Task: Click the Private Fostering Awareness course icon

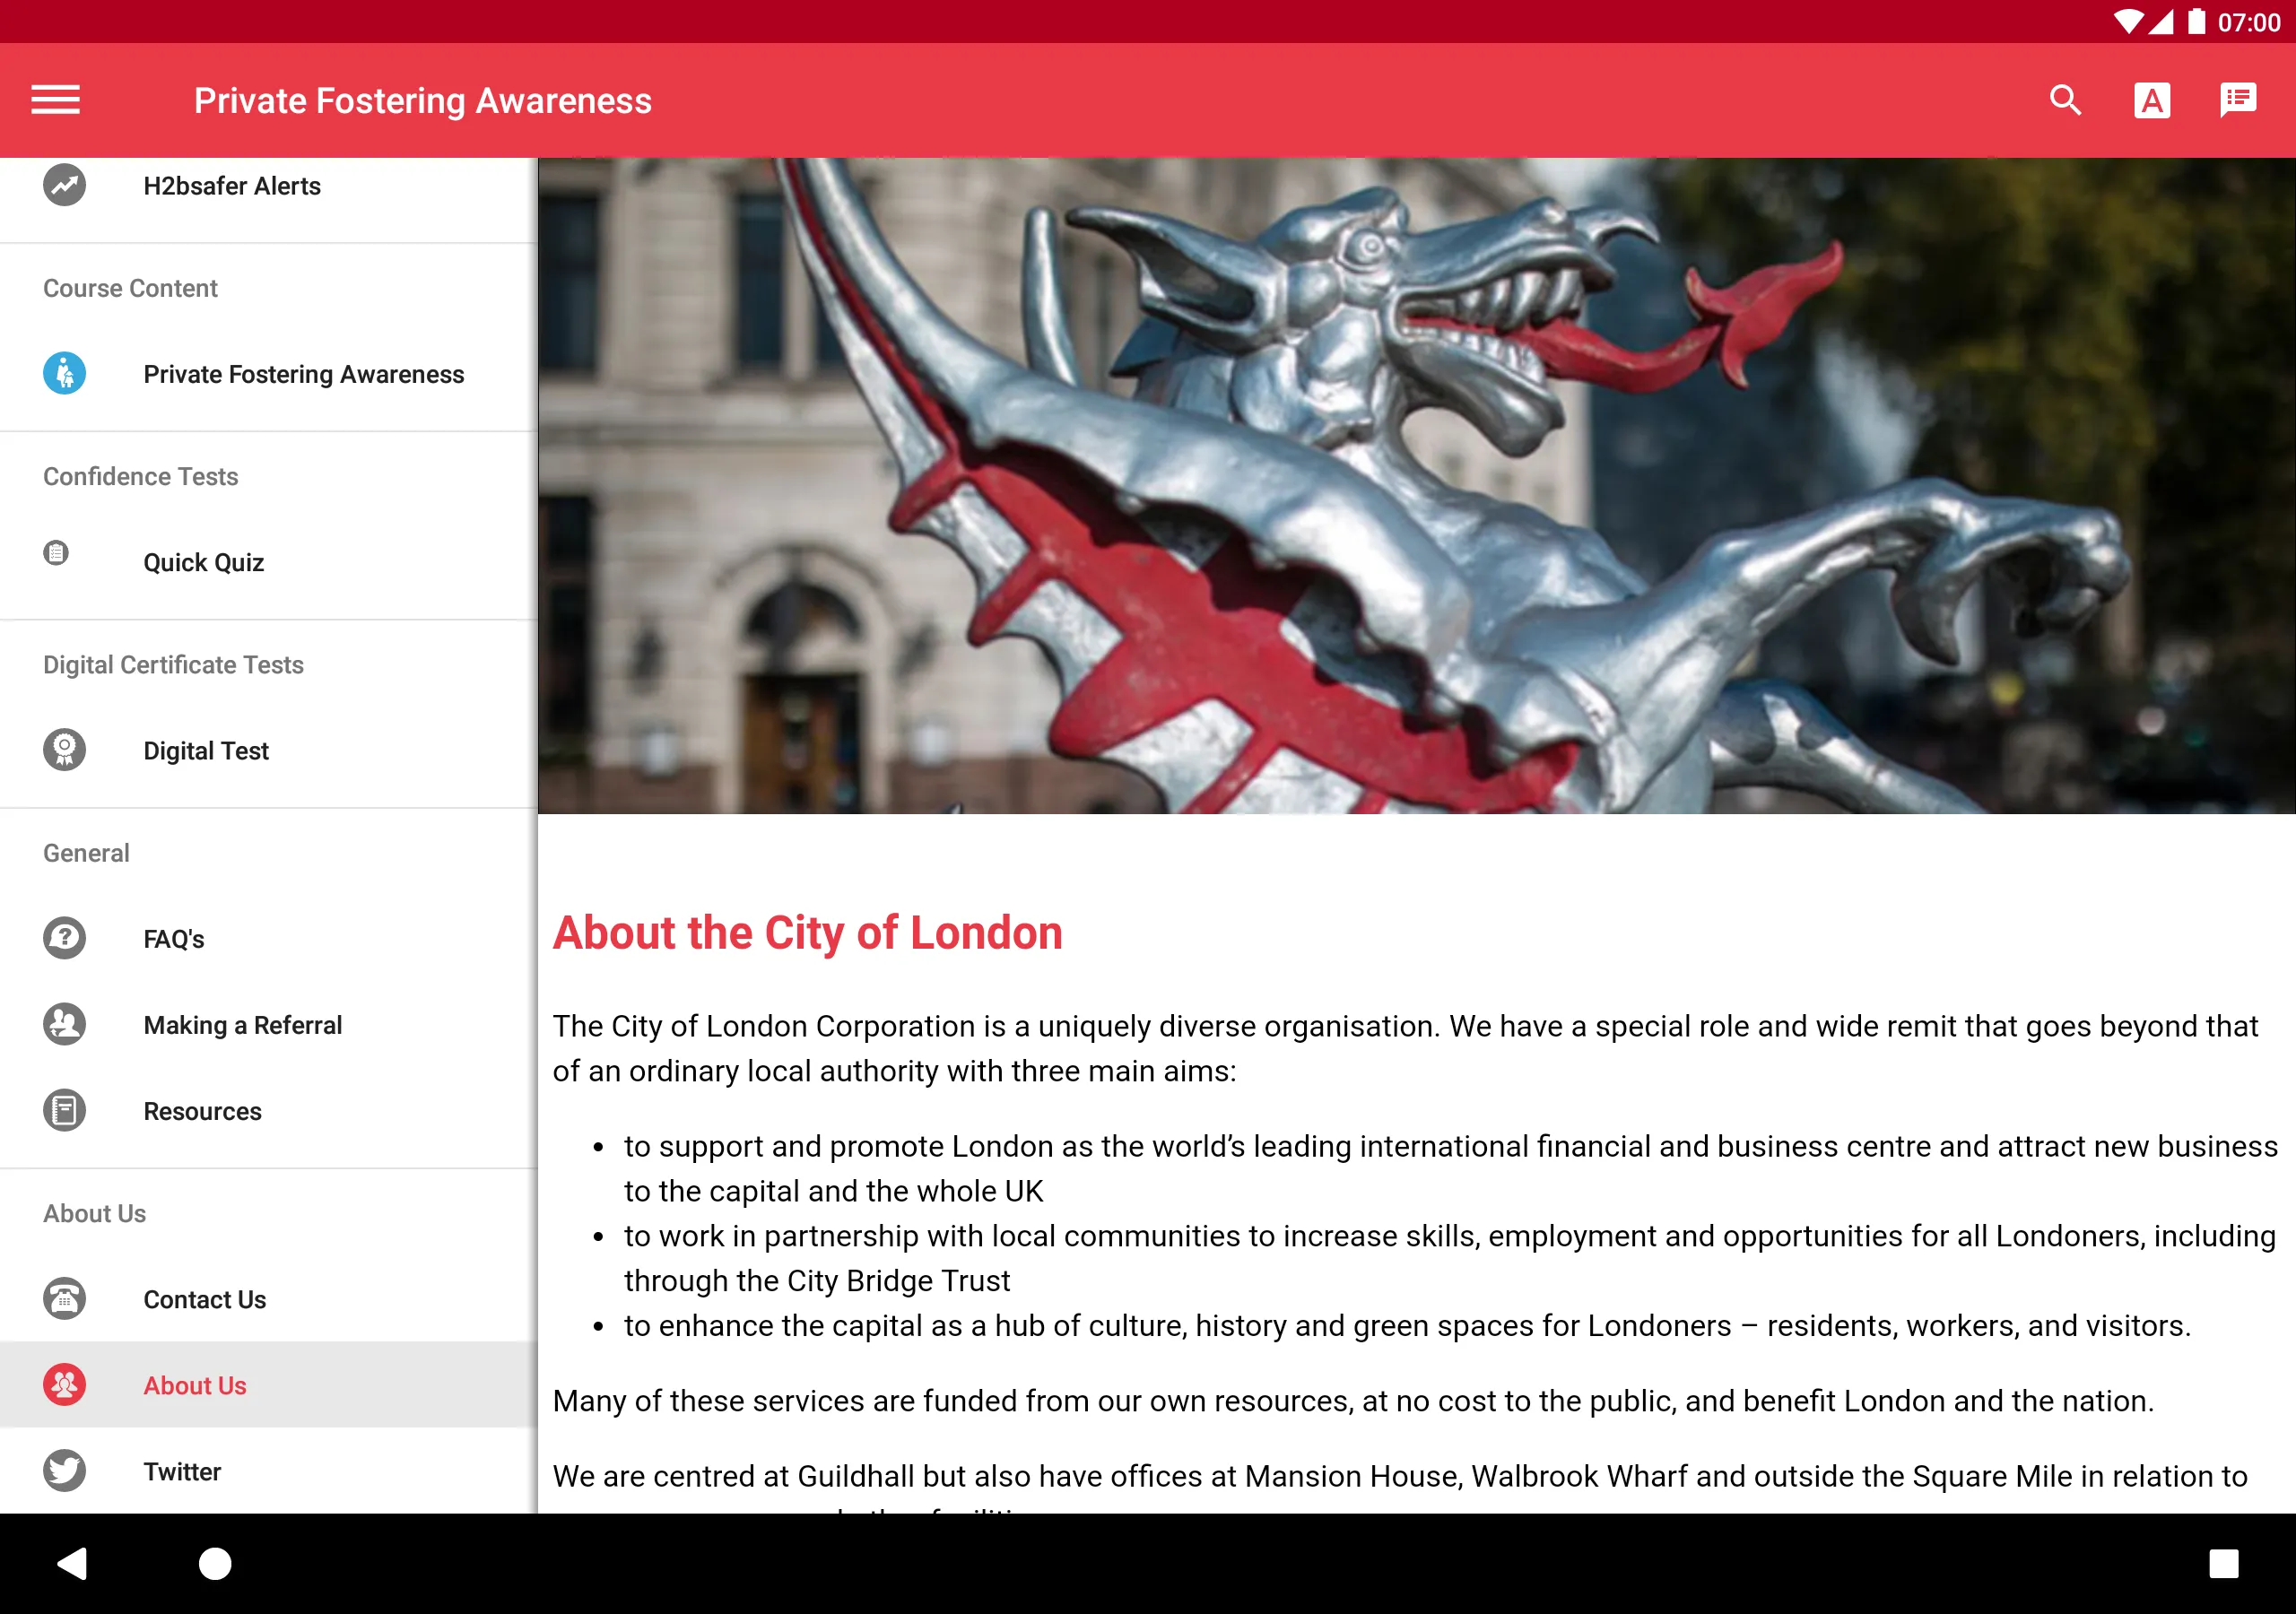Action: (65, 372)
